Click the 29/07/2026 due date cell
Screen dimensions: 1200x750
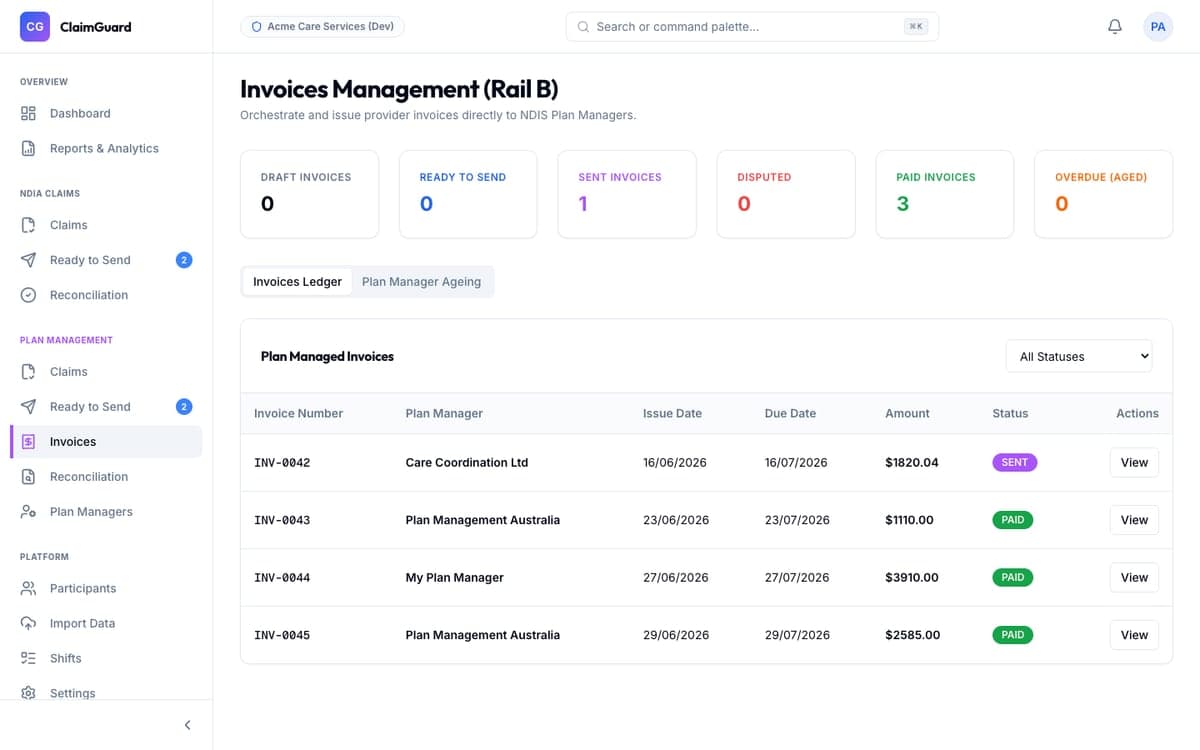click(x=797, y=635)
